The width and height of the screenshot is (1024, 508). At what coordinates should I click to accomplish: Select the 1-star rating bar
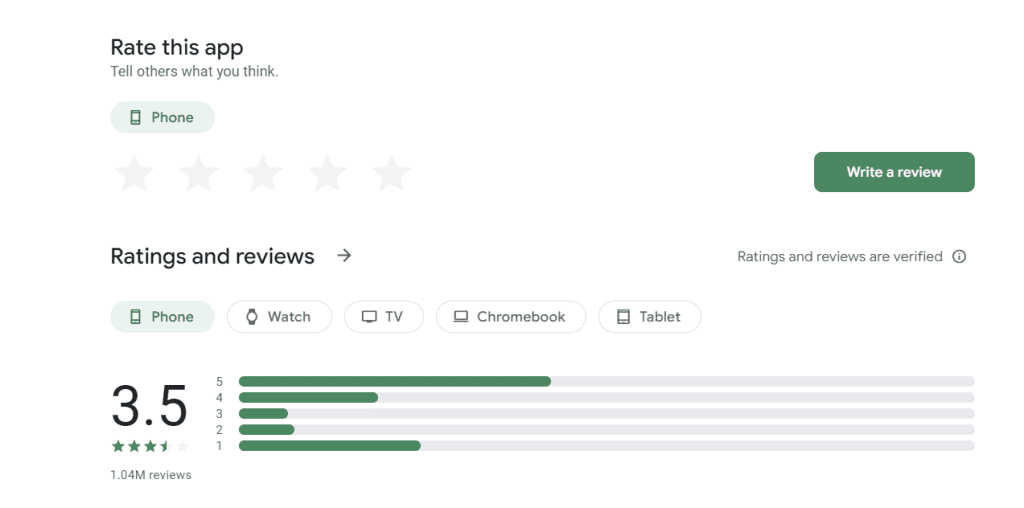click(607, 445)
